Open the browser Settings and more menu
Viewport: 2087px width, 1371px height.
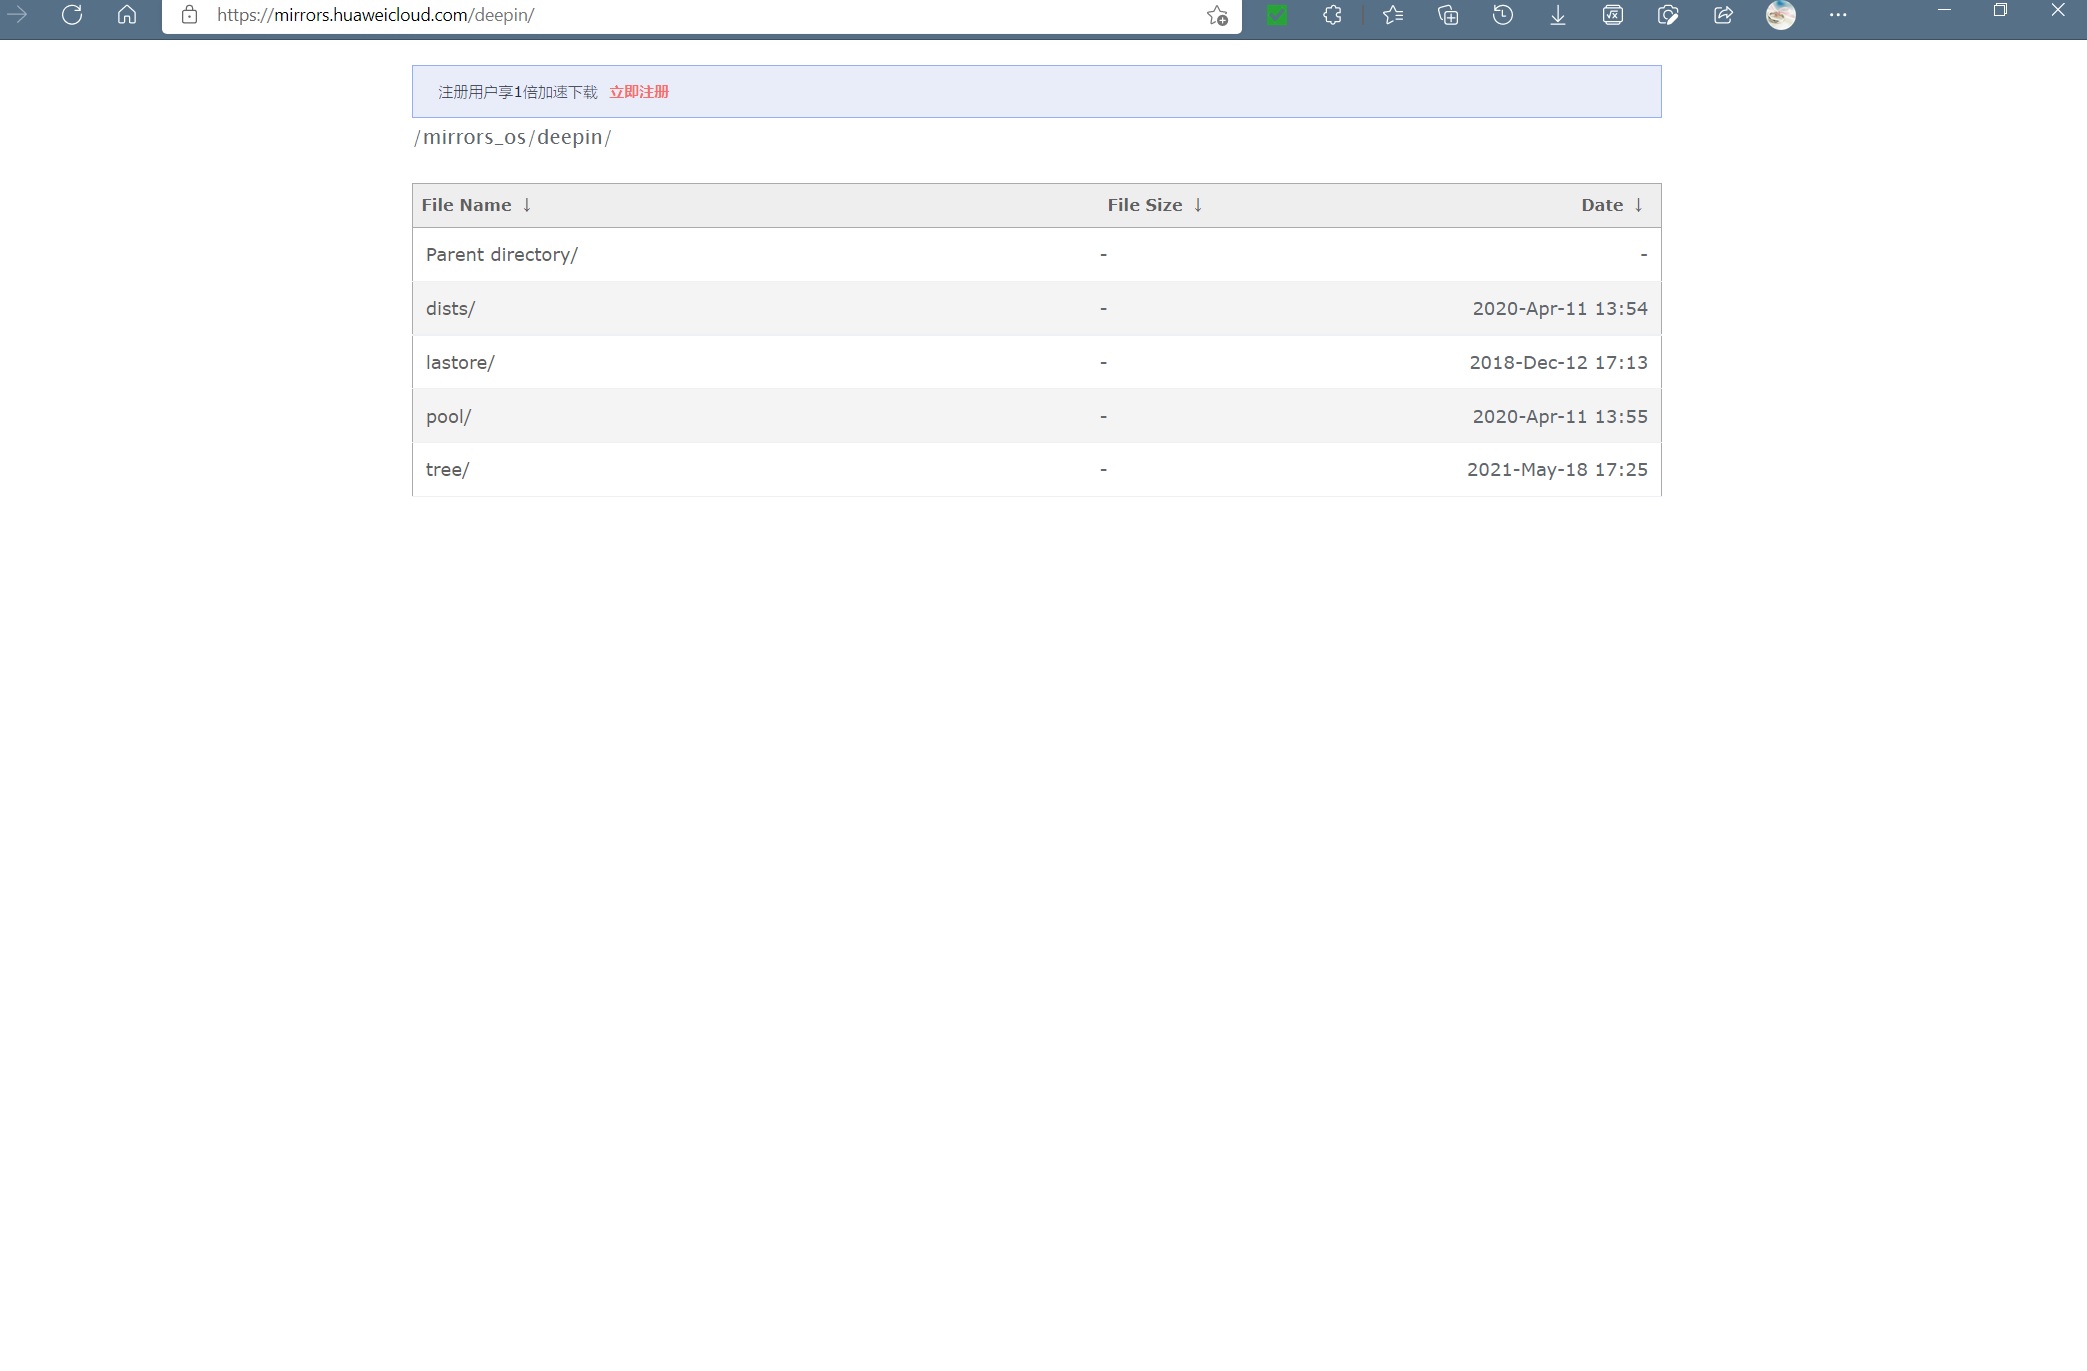tap(1838, 15)
